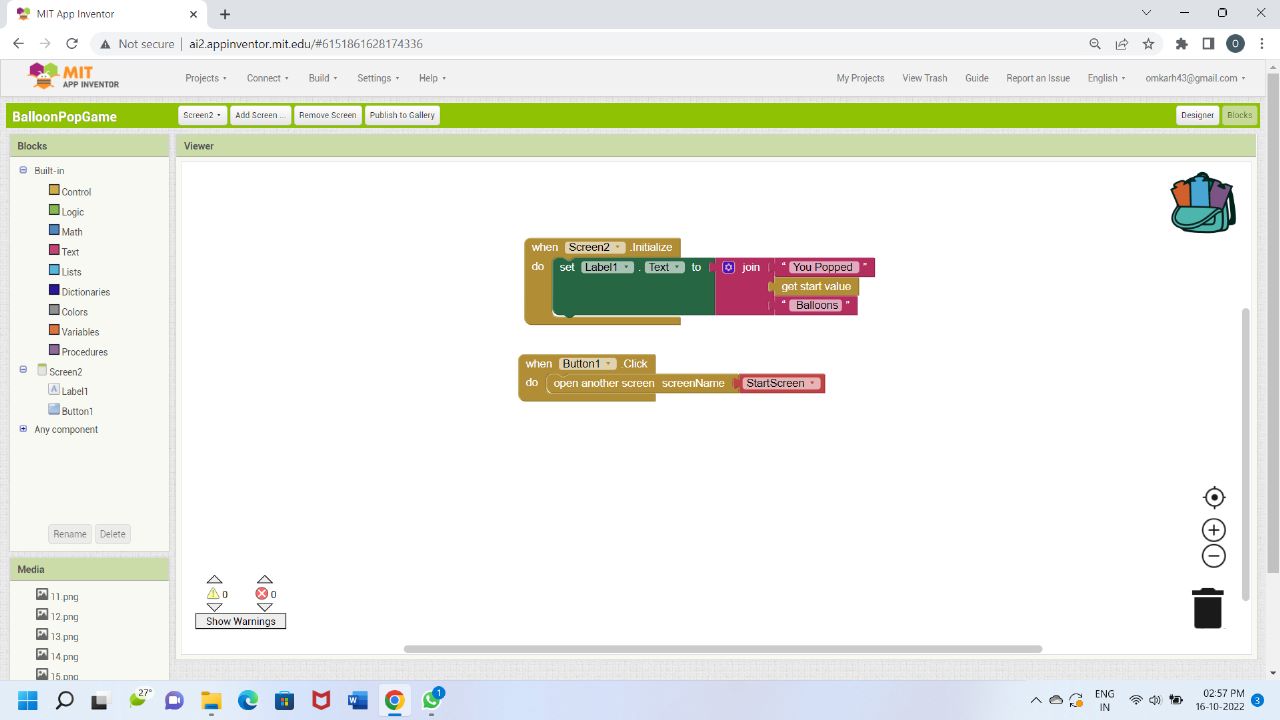This screenshot has height=720, width=1280.
Task: Switch to Designer view
Action: point(1197,115)
